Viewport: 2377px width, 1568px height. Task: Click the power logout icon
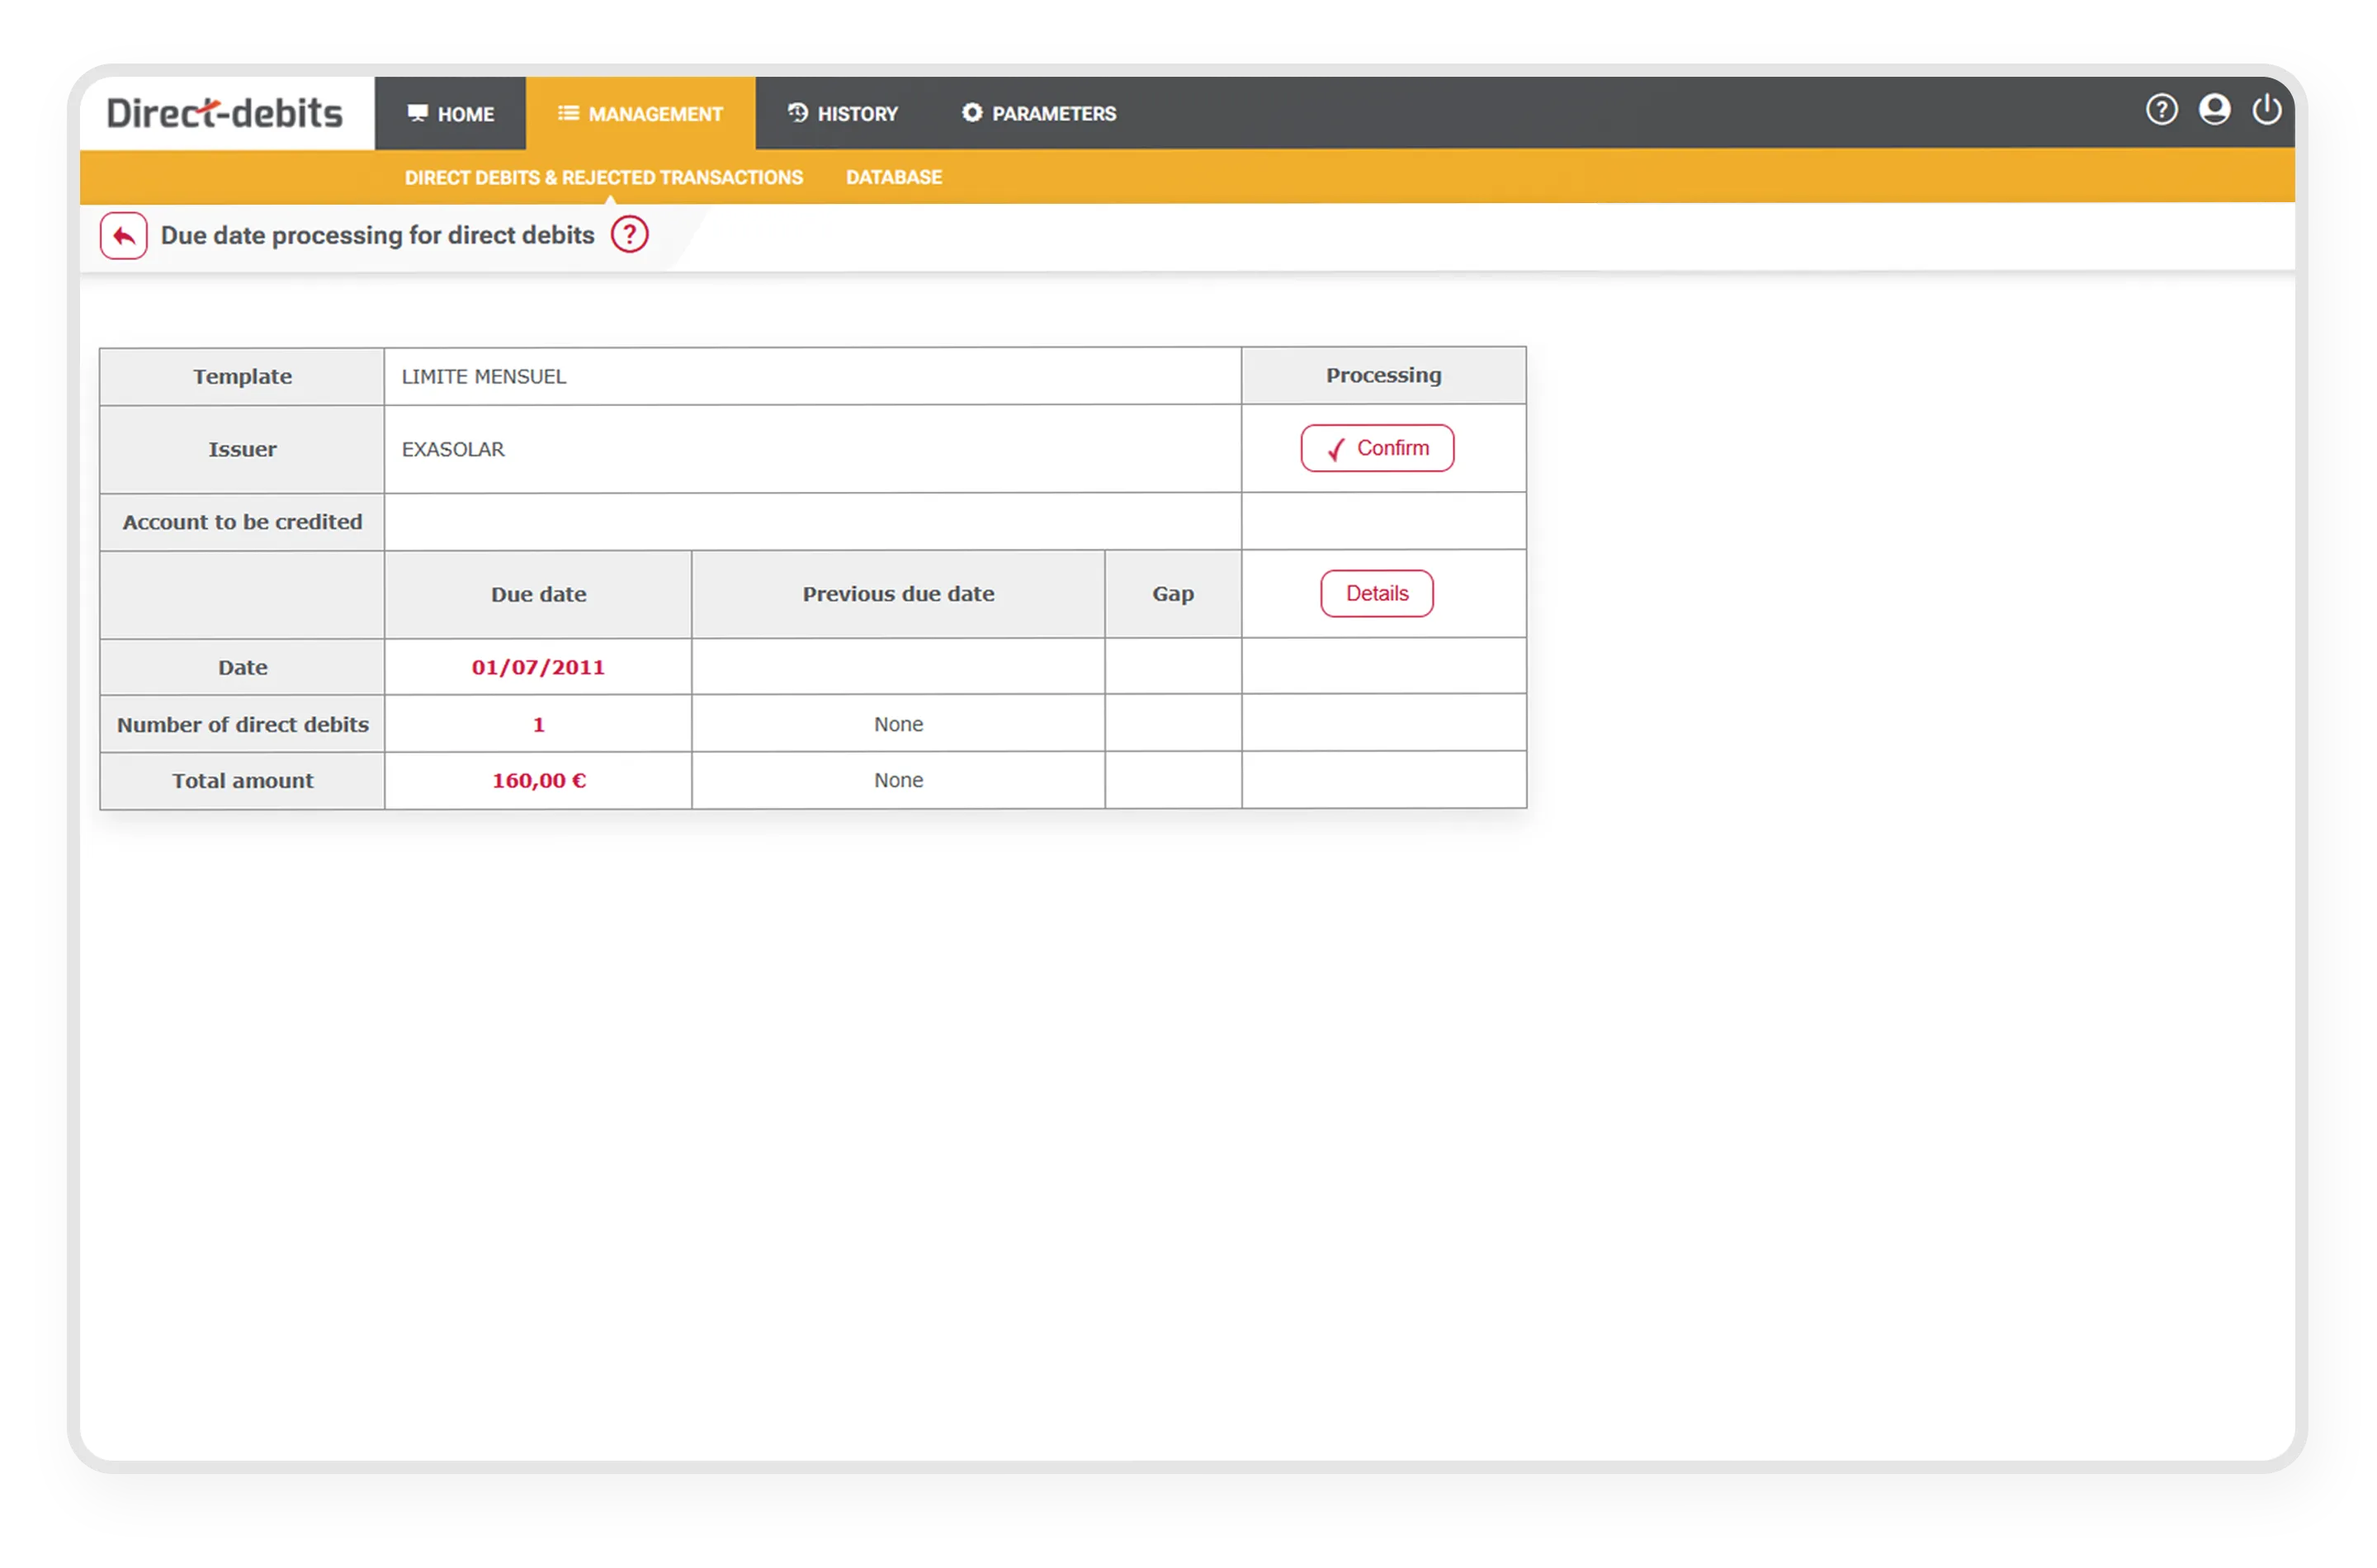2266,110
